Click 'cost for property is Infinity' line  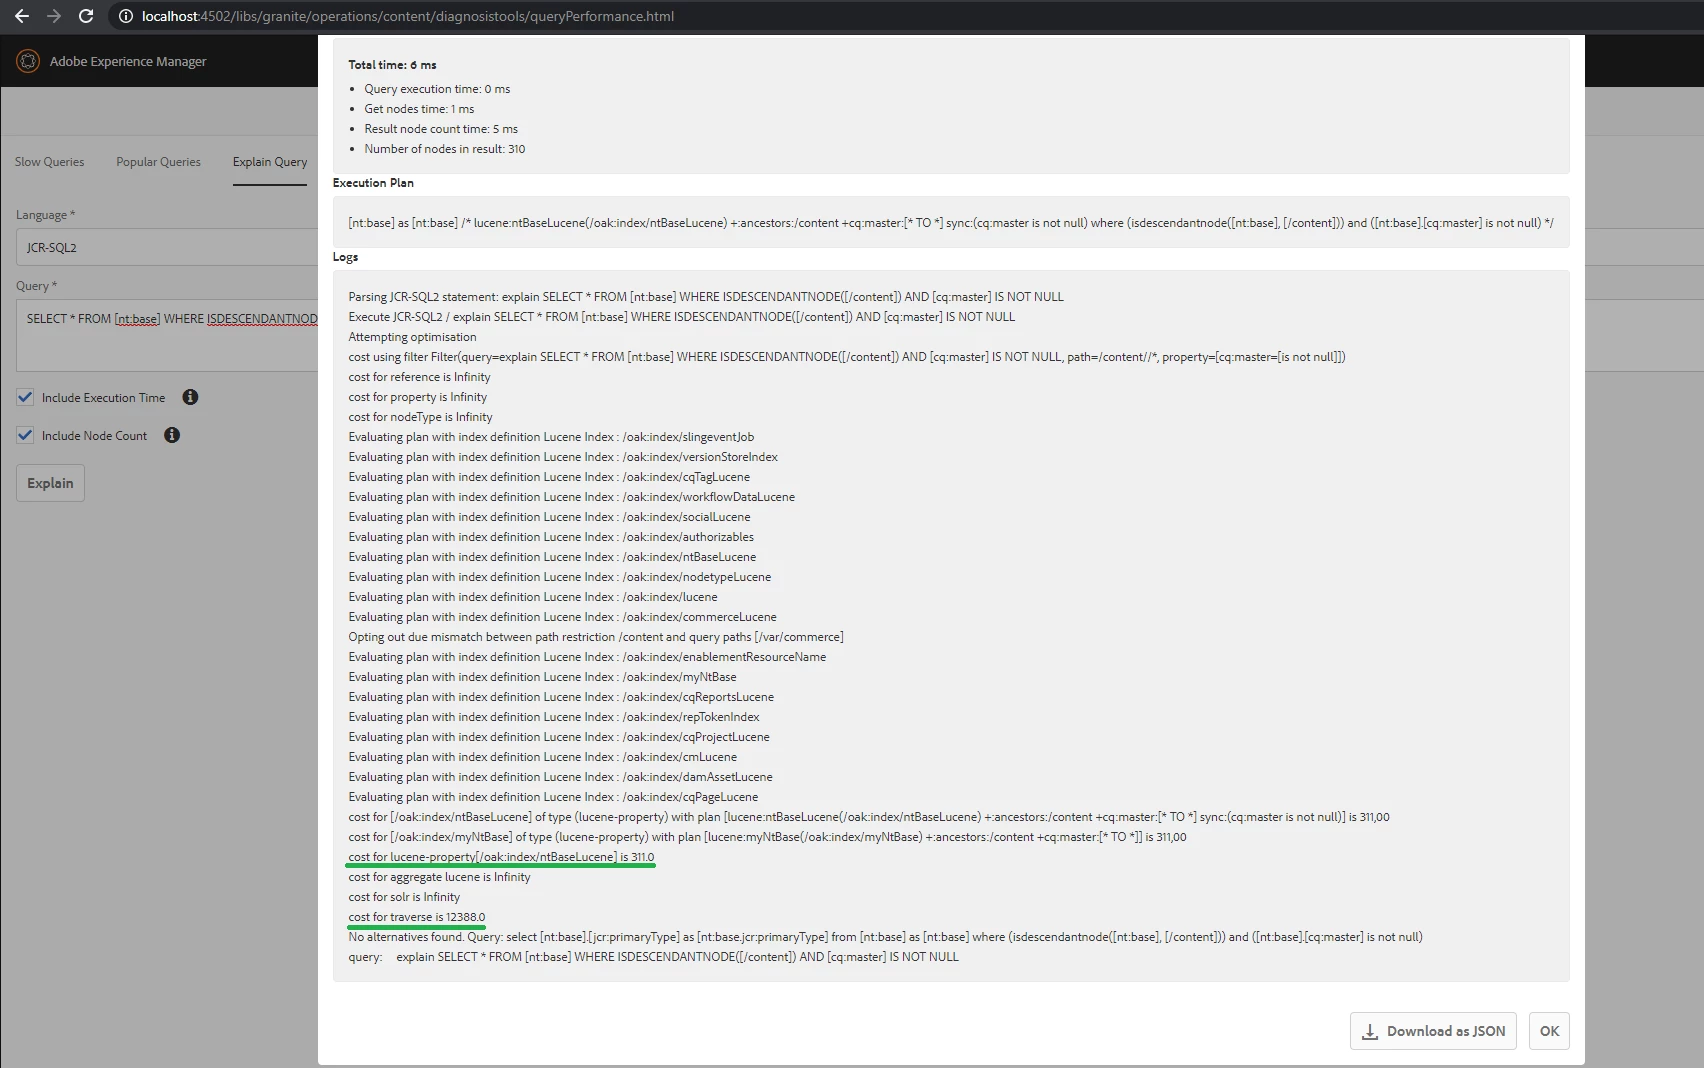[417, 397]
